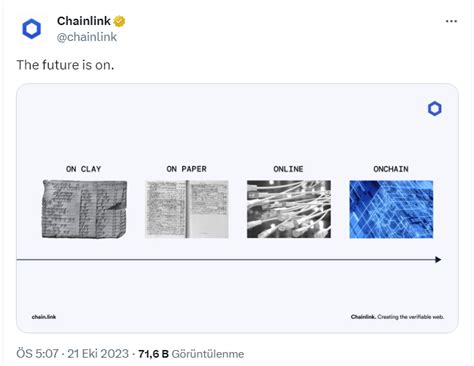Click the 'Creating the verifiable web' tagline
This screenshot has width=474, height=366.
tap(411, 317)
